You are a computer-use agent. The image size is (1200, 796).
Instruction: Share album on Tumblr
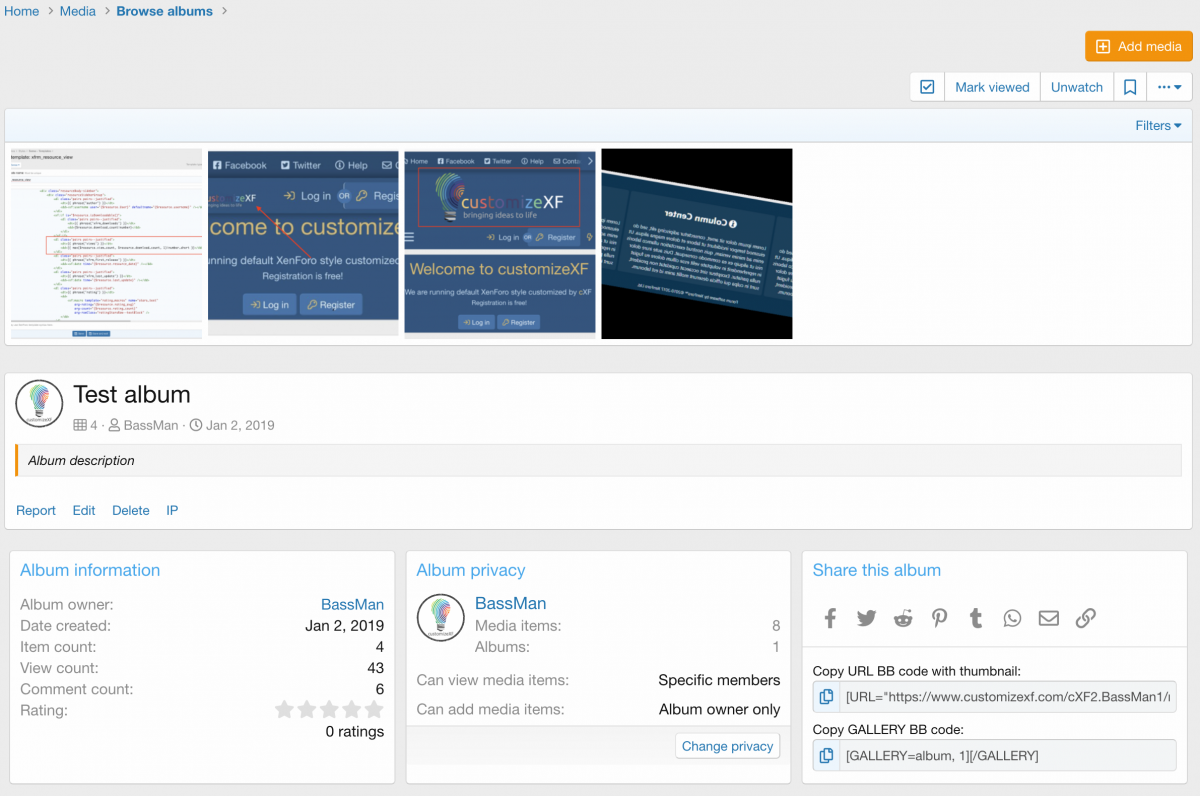976,618
